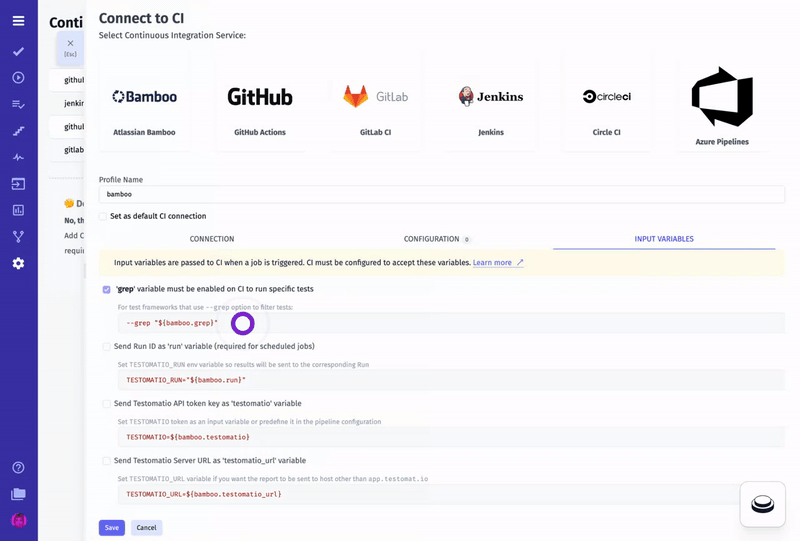This screenshot has height=541, width=800.
Task: Open the Pulse activity icon in sidebar
Action: pos(18,157)
